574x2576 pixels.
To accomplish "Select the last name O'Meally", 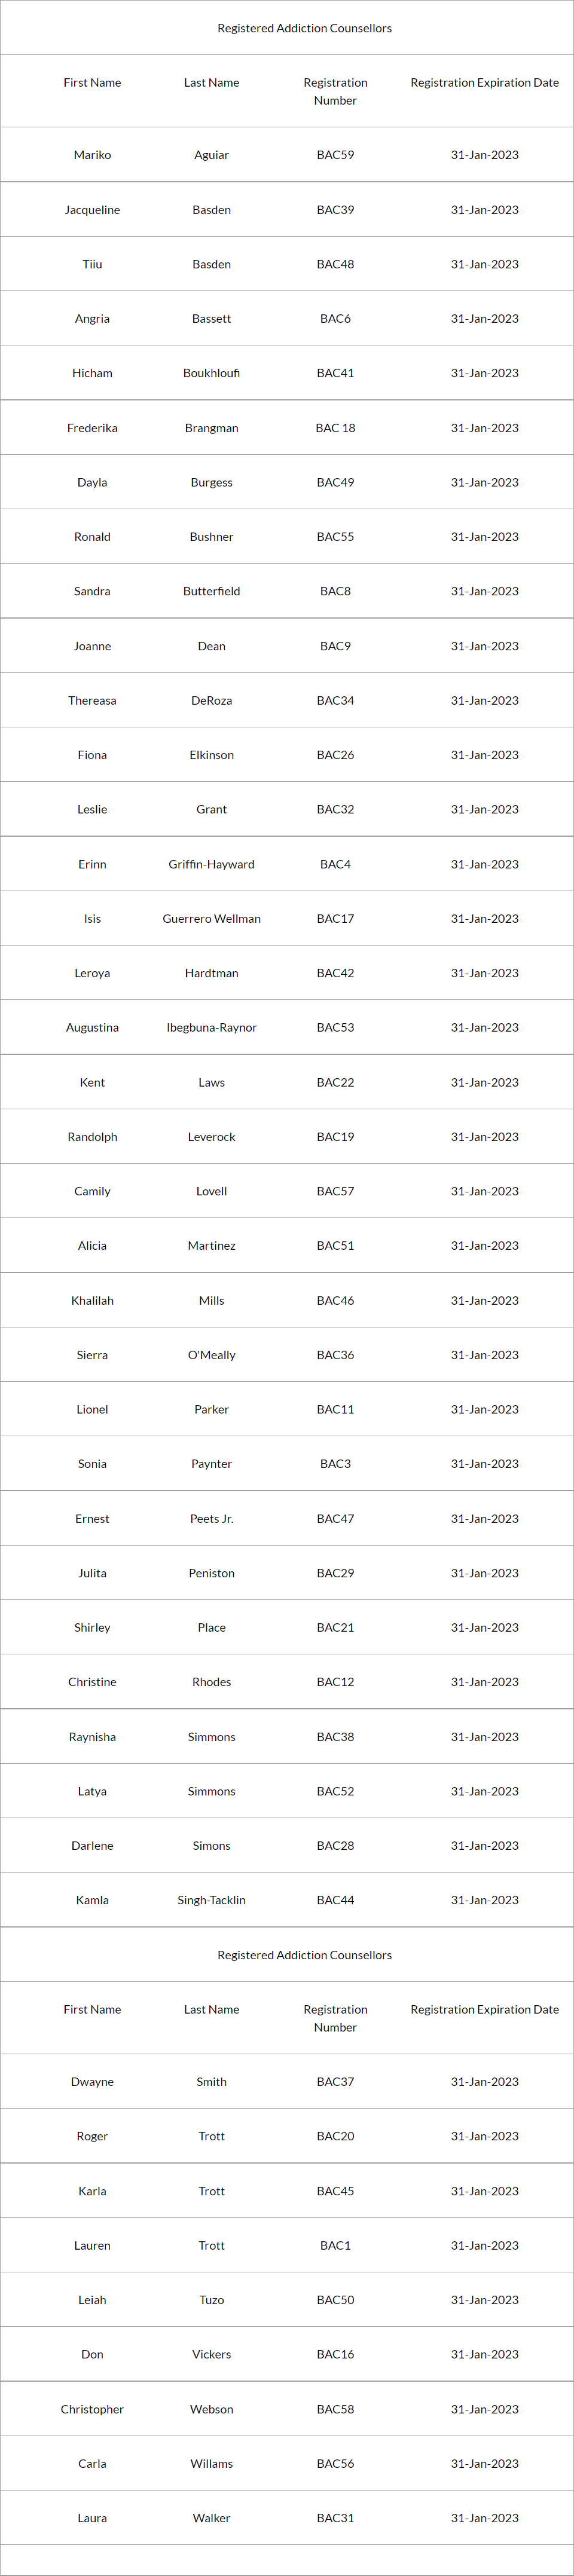I will [x=211, y=1355].
